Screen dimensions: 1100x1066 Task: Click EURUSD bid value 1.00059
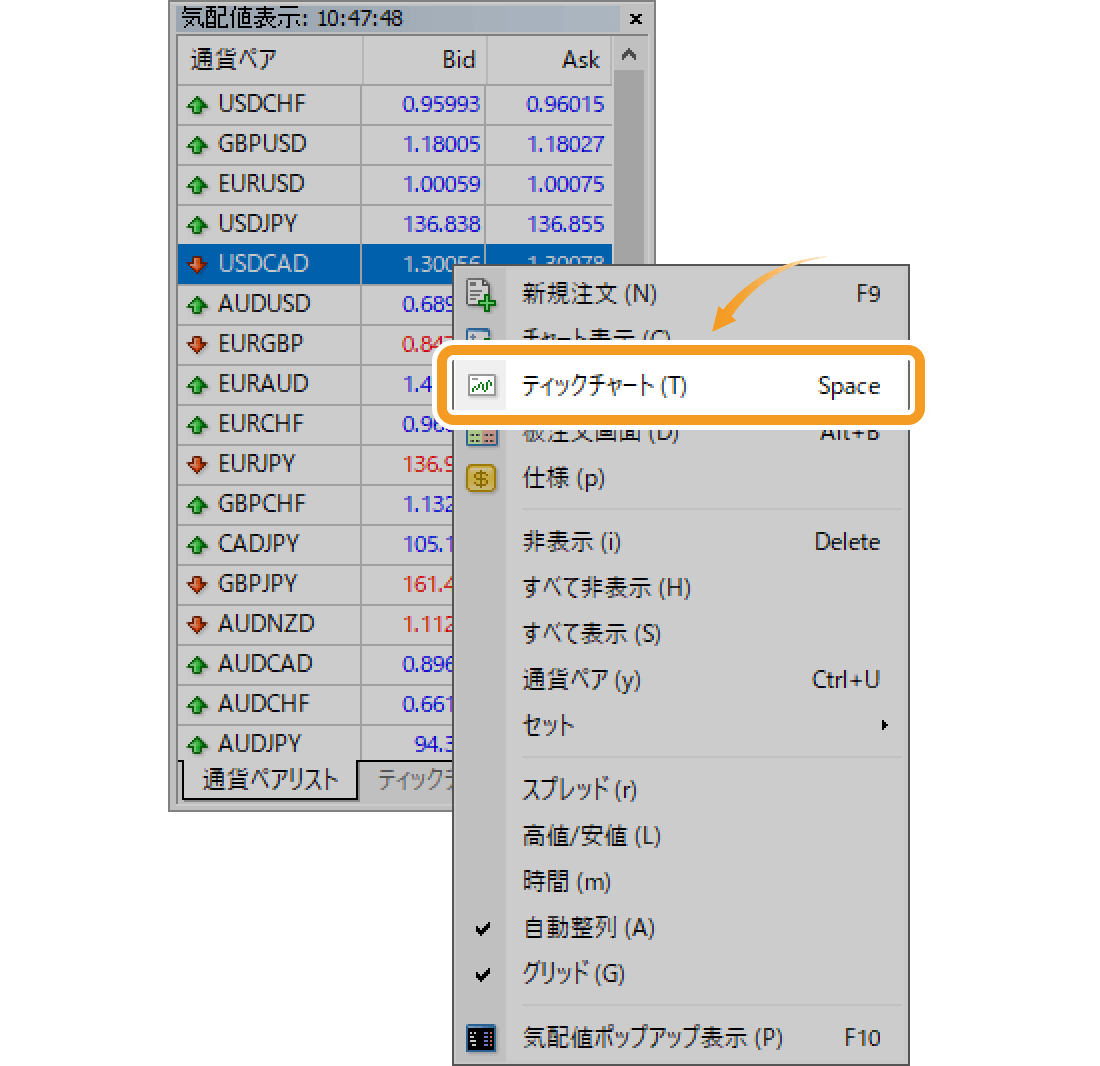pos(441,184)
